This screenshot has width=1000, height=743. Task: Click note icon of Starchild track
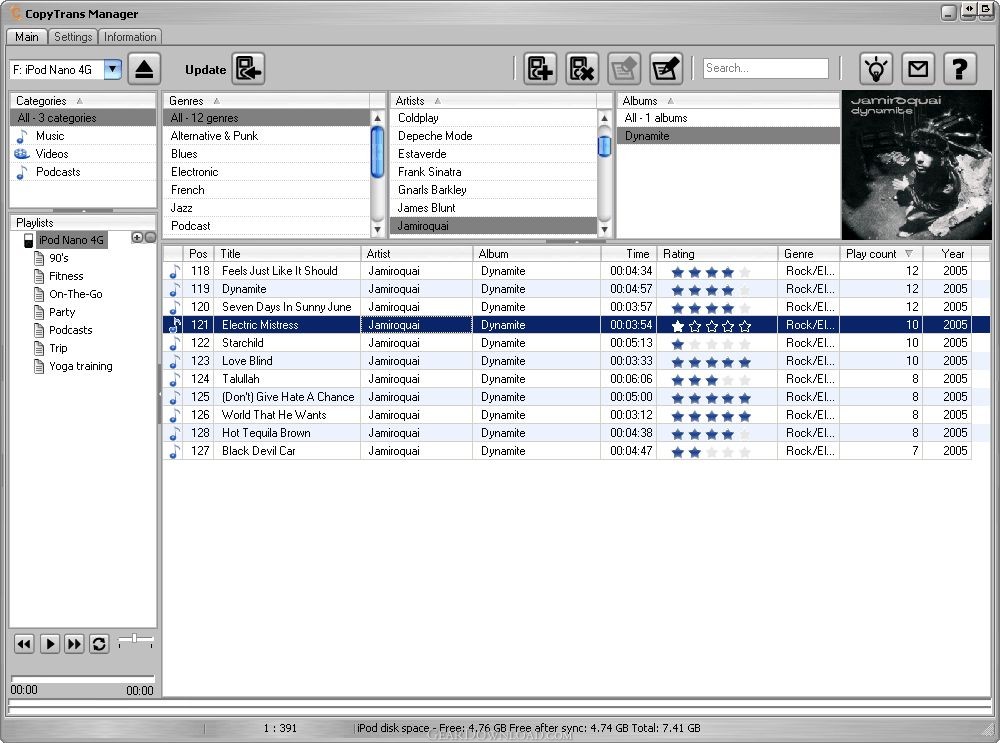(173, 343)
